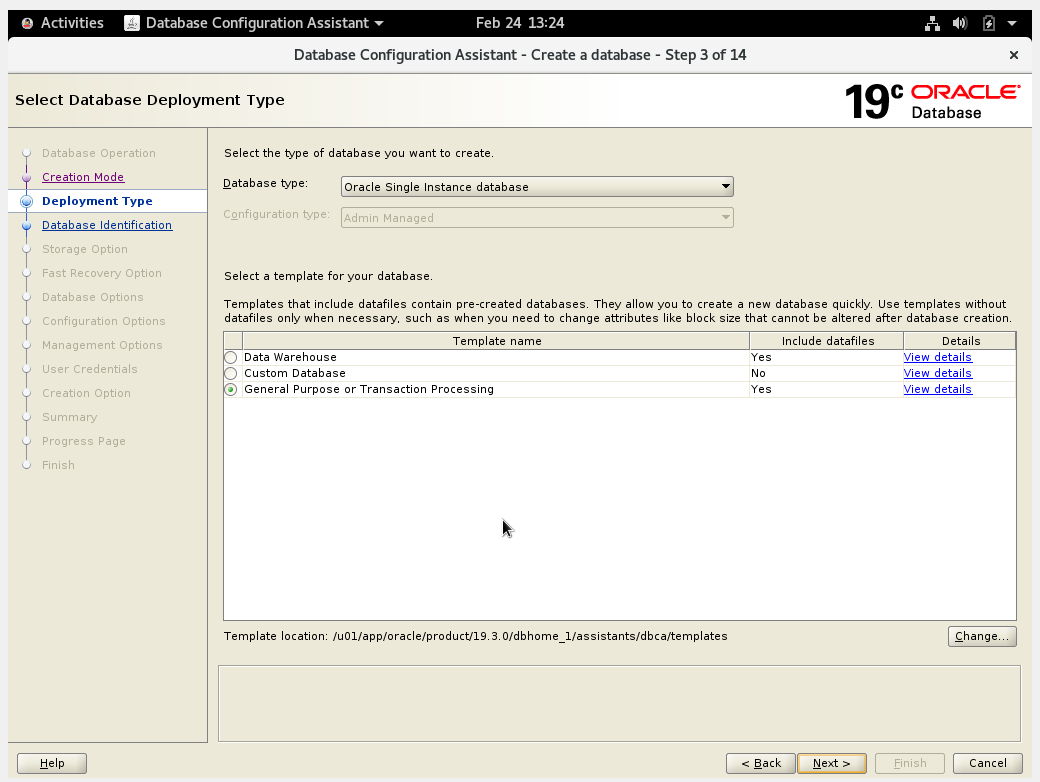
Task: Close the Database Configuration Assistant window
Action: click(1013, 55)
